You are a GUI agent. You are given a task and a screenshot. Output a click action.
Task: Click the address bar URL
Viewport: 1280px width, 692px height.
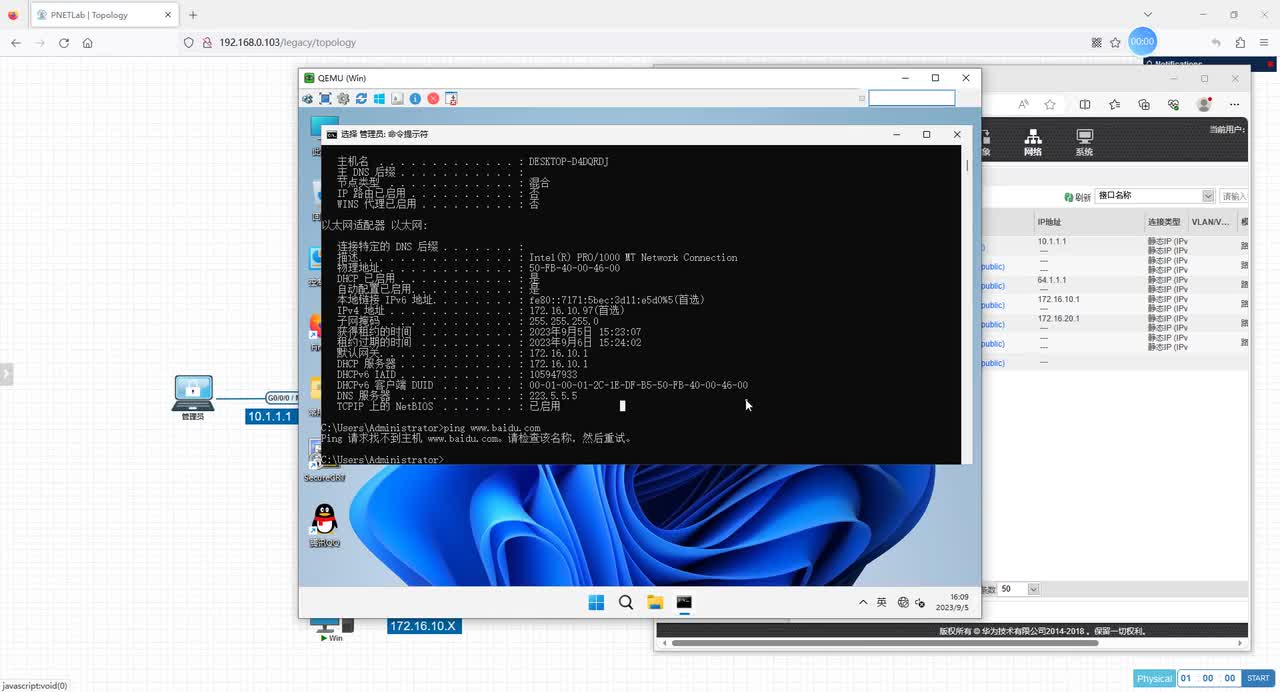287,43
